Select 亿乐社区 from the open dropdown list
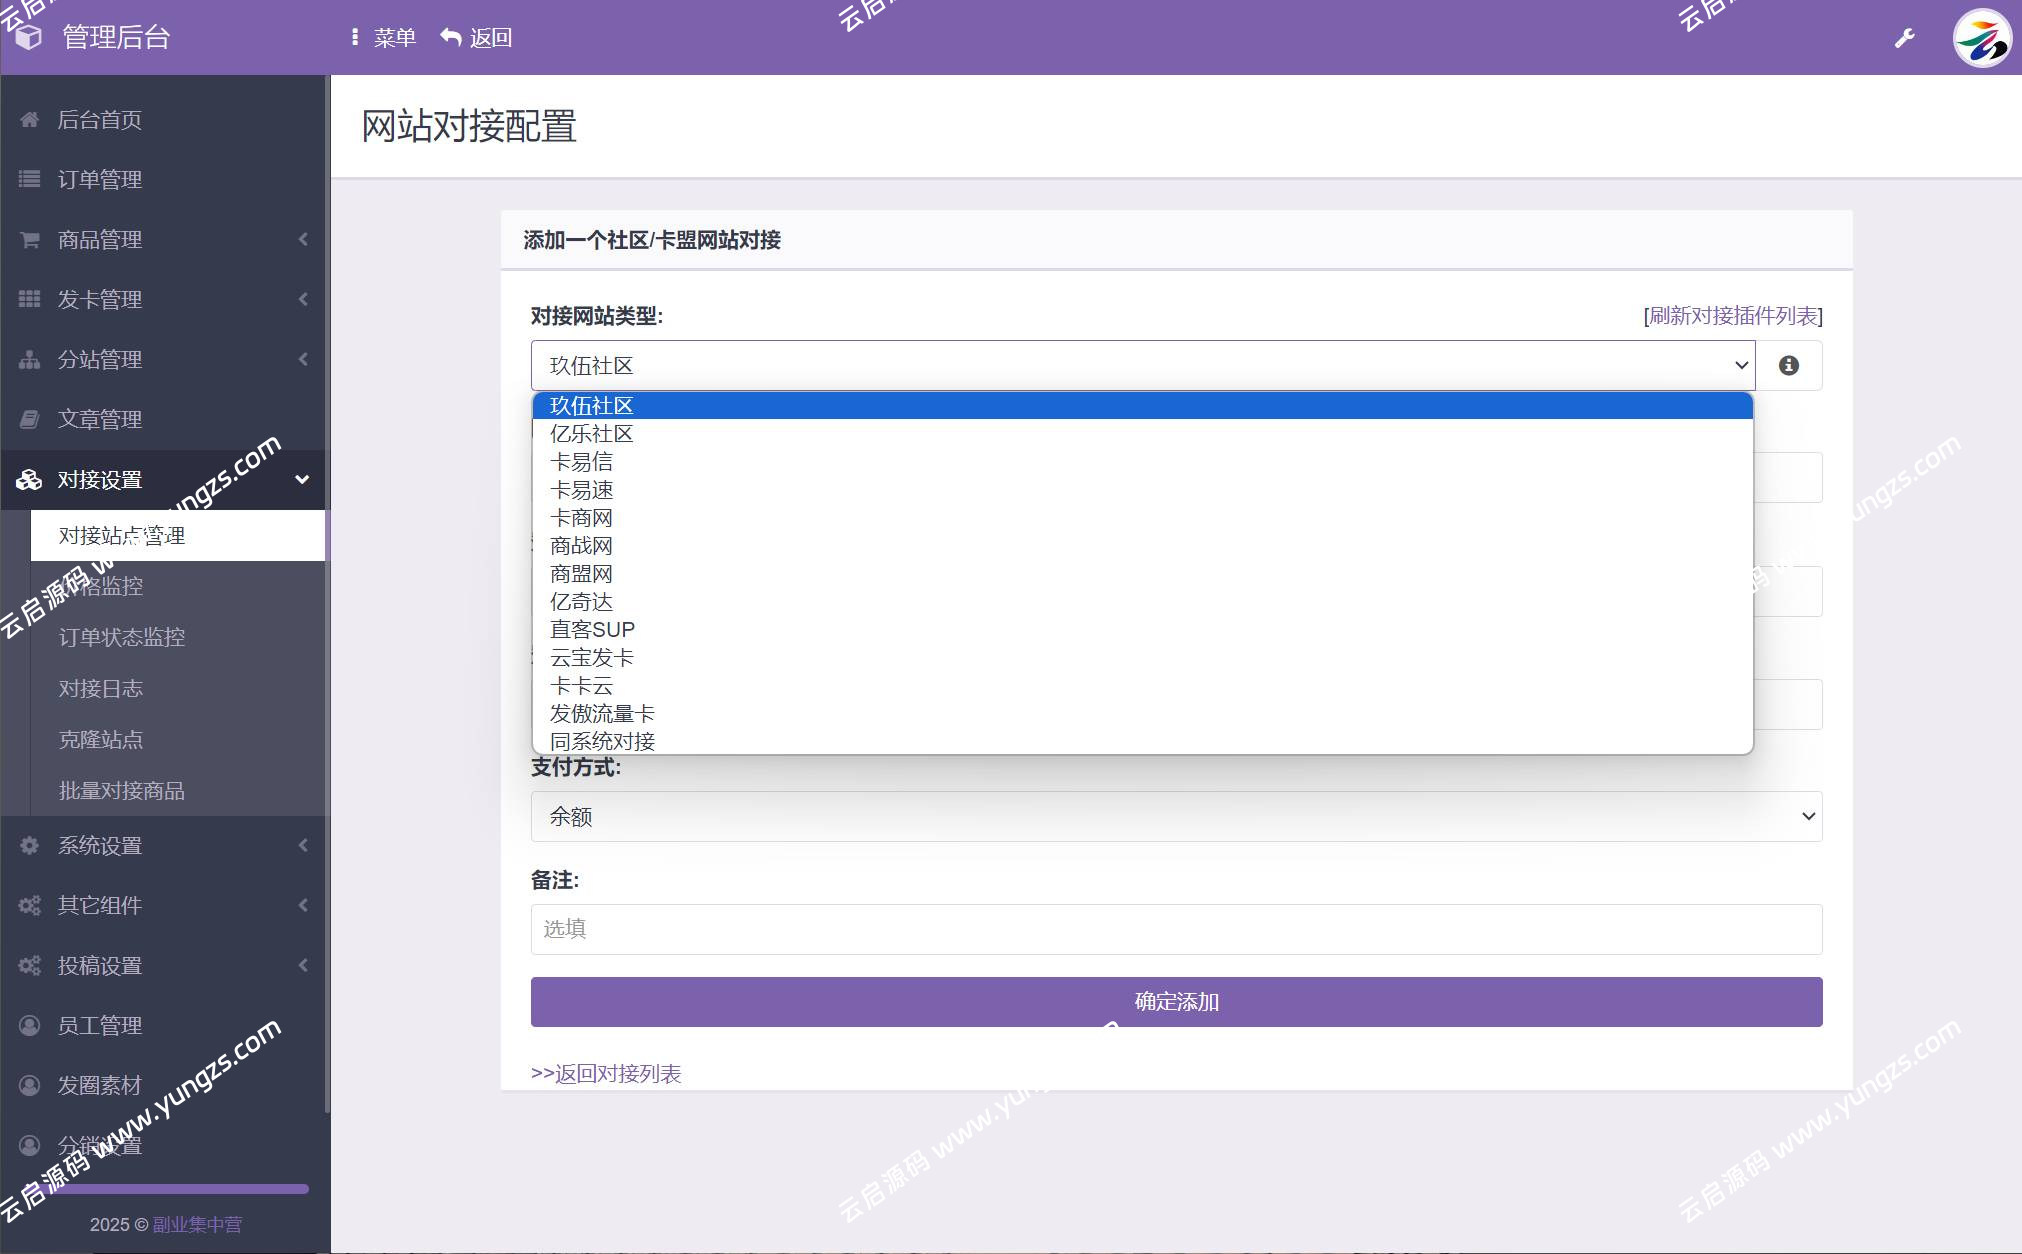The image size is (2022, 1254). click(x=590, y=434)
